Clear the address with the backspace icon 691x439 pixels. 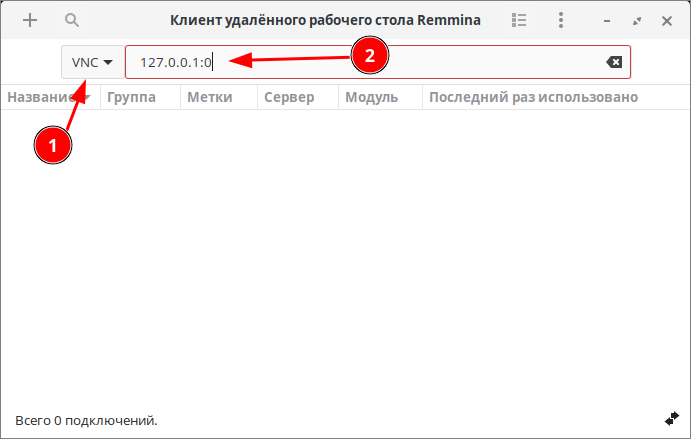[614, 62]
